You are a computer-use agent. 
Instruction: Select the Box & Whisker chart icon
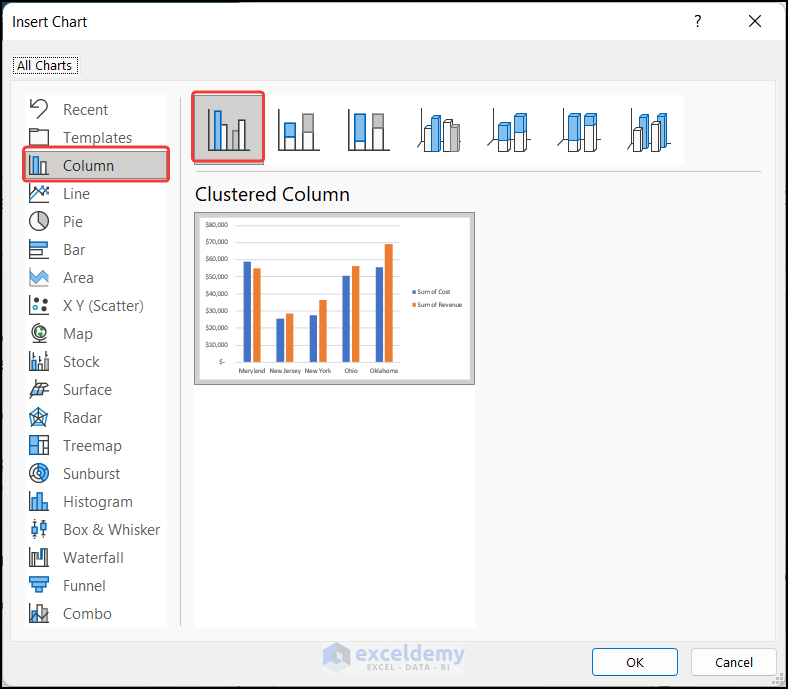coord(39,530)
